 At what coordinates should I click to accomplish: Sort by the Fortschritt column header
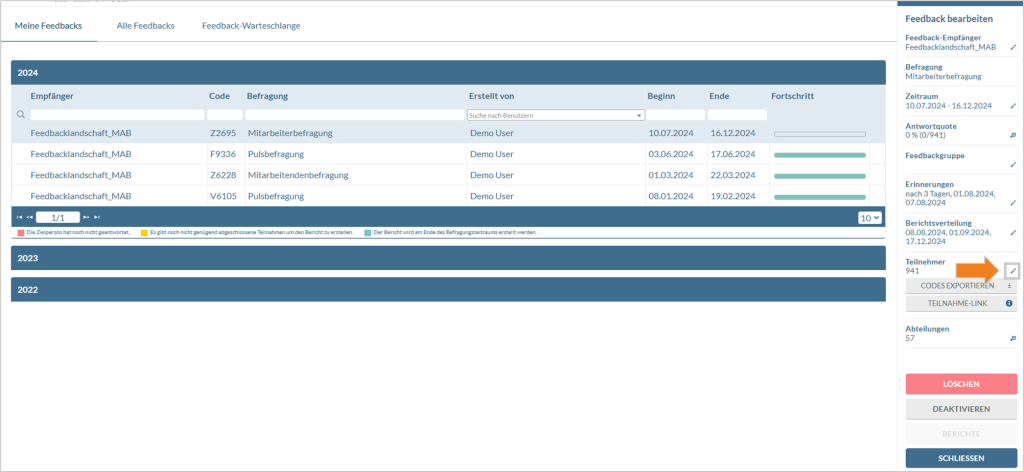coord(792,97)
